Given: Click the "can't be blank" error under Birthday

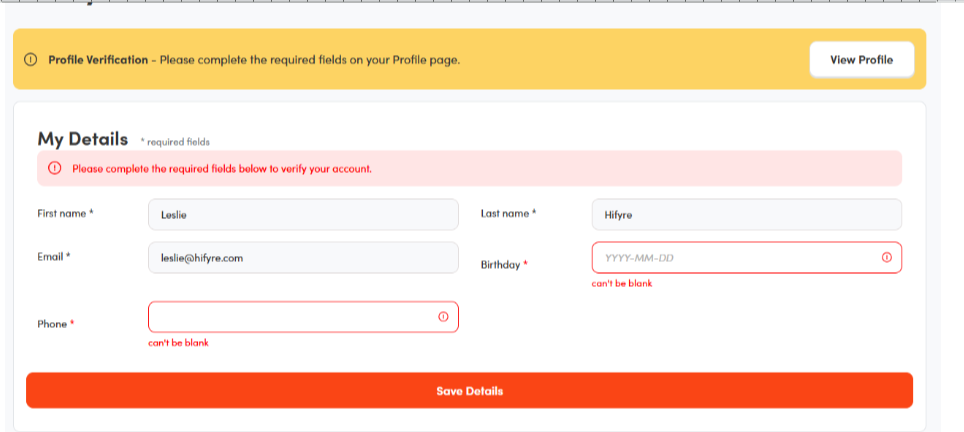Looking at the screenshot, I should [622, 284].
